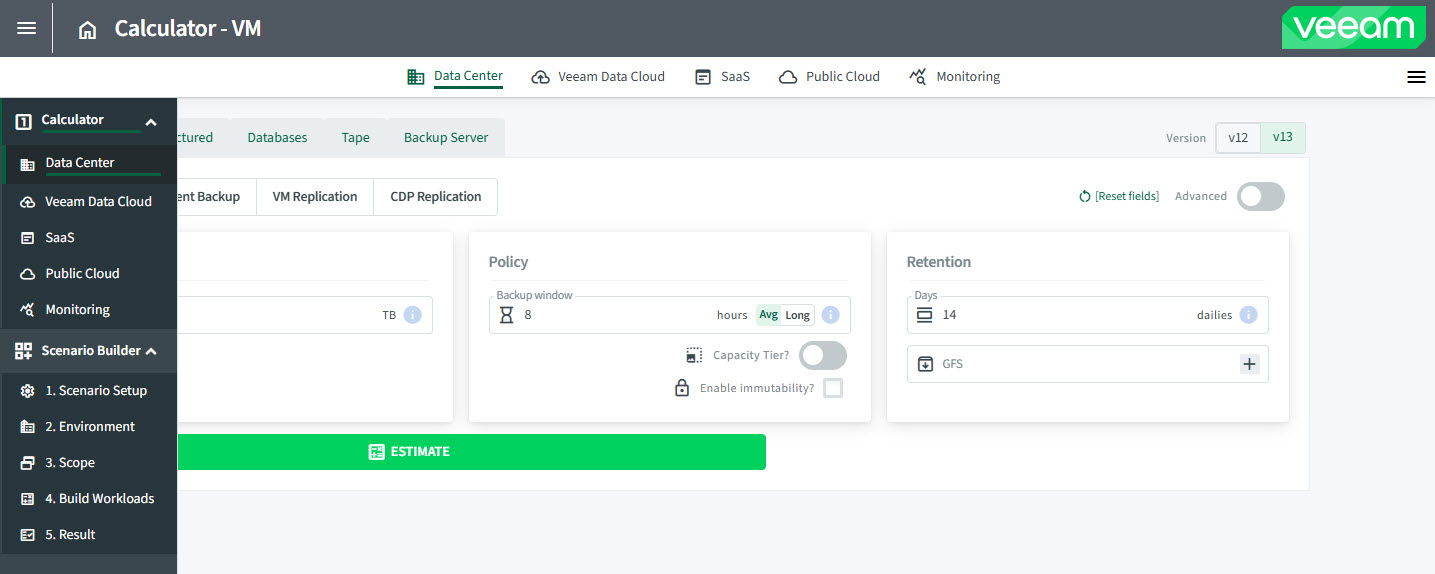Screen dimensions: 1435x574
Task: Check the Enable immutability checkbox
Action: (832, 388)
